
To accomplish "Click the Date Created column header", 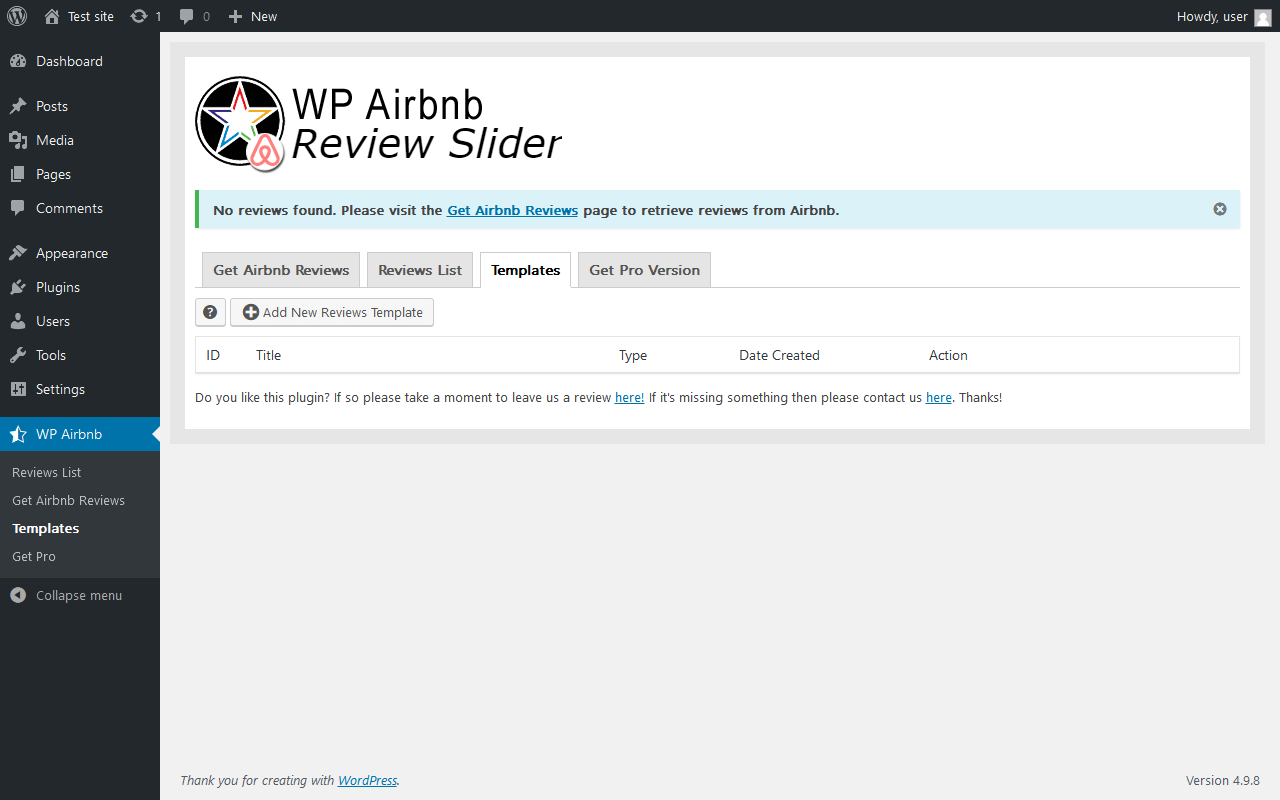I will tap(779, 355).
